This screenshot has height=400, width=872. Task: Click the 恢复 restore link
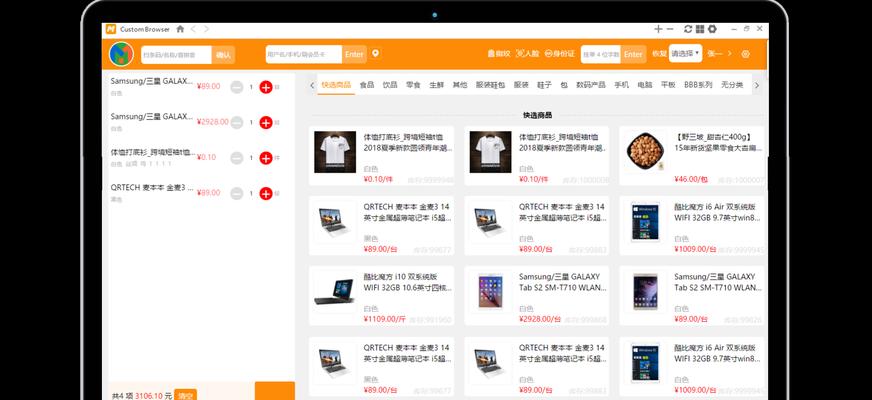coord(659,54)
